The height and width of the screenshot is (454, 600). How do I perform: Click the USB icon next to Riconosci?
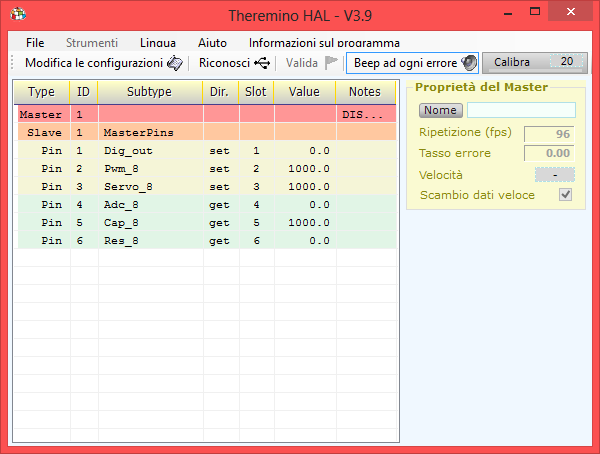click(262, 63)
